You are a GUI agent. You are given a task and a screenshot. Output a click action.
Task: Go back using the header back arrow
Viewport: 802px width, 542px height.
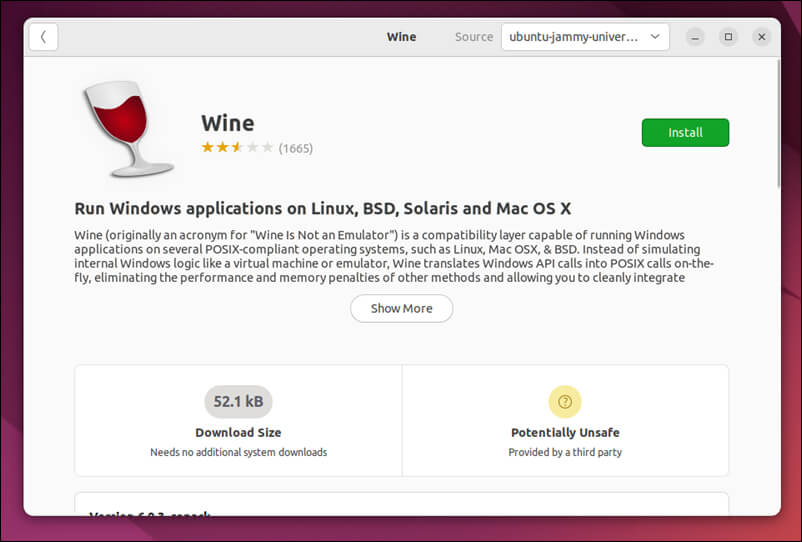point(43,37)
